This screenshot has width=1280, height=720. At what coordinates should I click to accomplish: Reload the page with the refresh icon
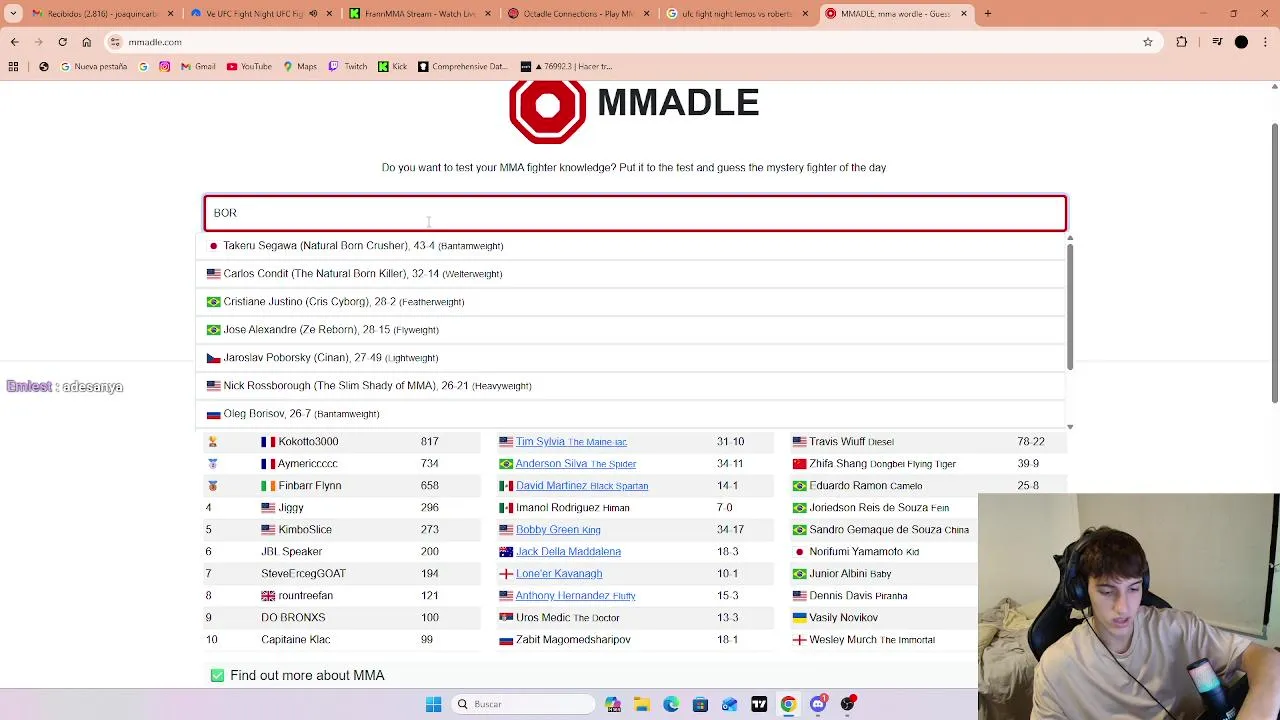[62, 42]
